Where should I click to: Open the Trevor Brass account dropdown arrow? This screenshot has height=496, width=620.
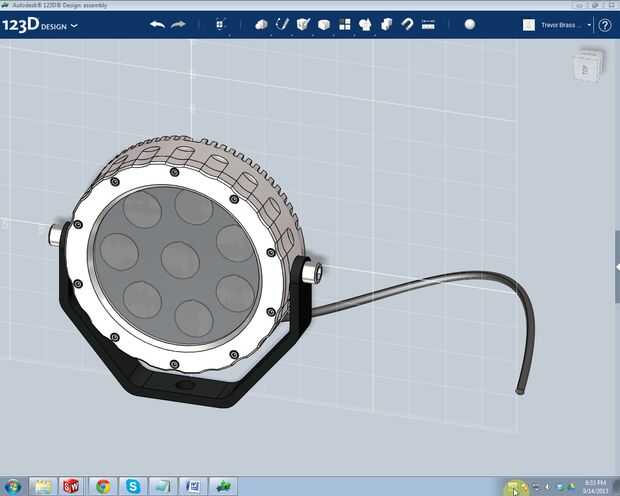[x=589, y=25]
